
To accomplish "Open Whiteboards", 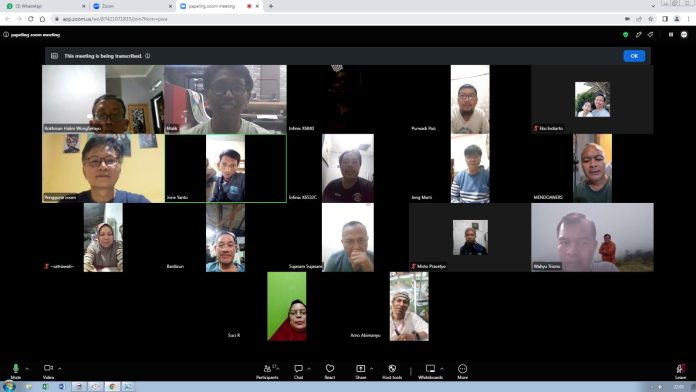I will (430, 371).
